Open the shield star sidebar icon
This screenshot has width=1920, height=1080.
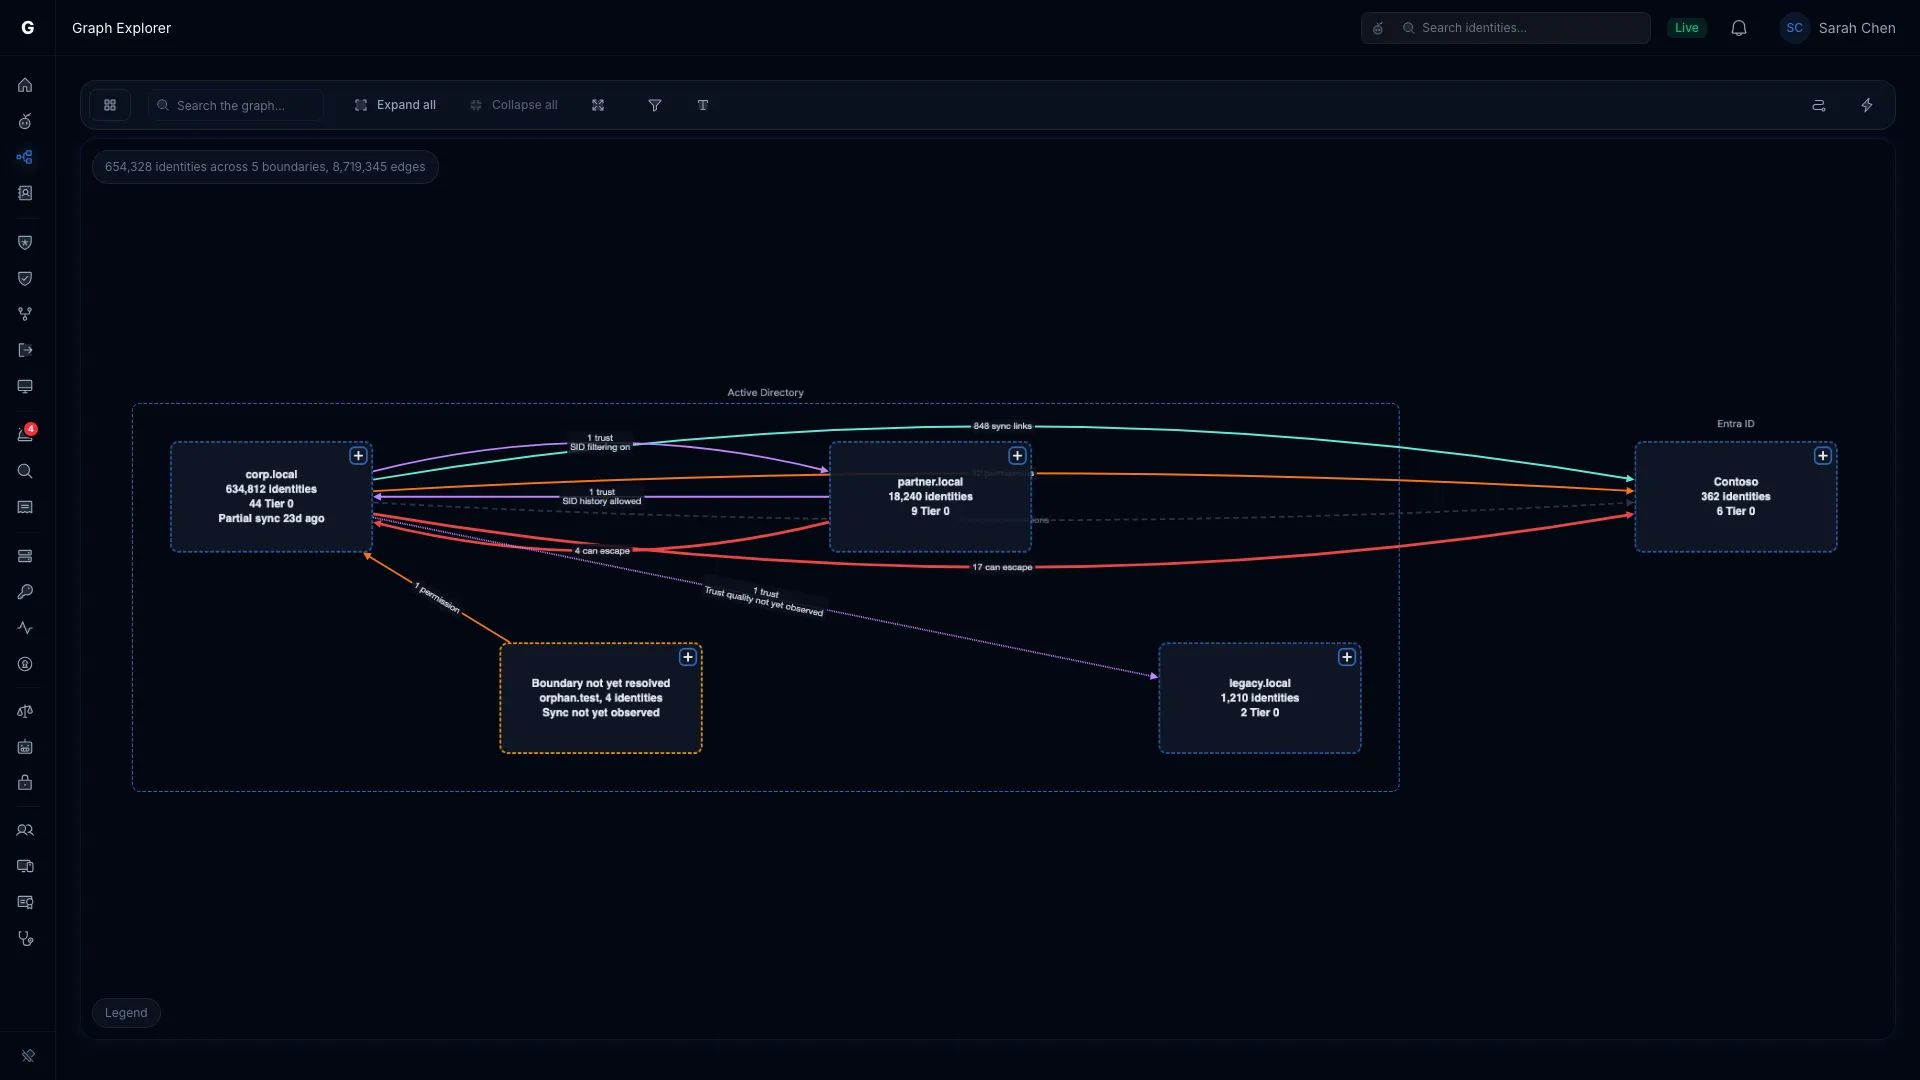(25, 242)
